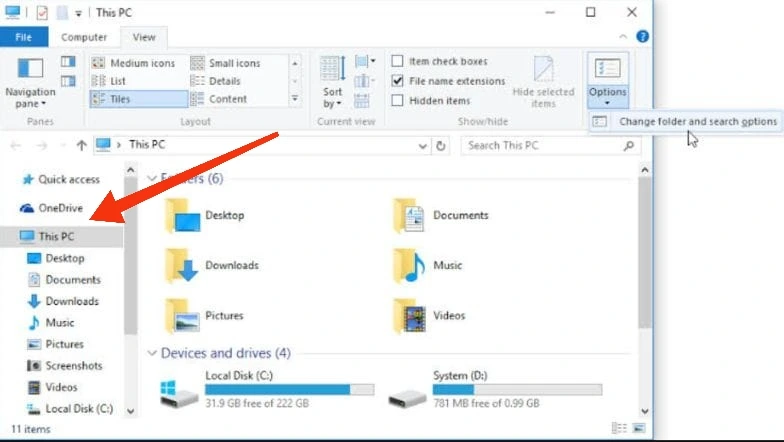Toggle the Details pane icon
Screen dimensions: 784x442
point(68,81)
